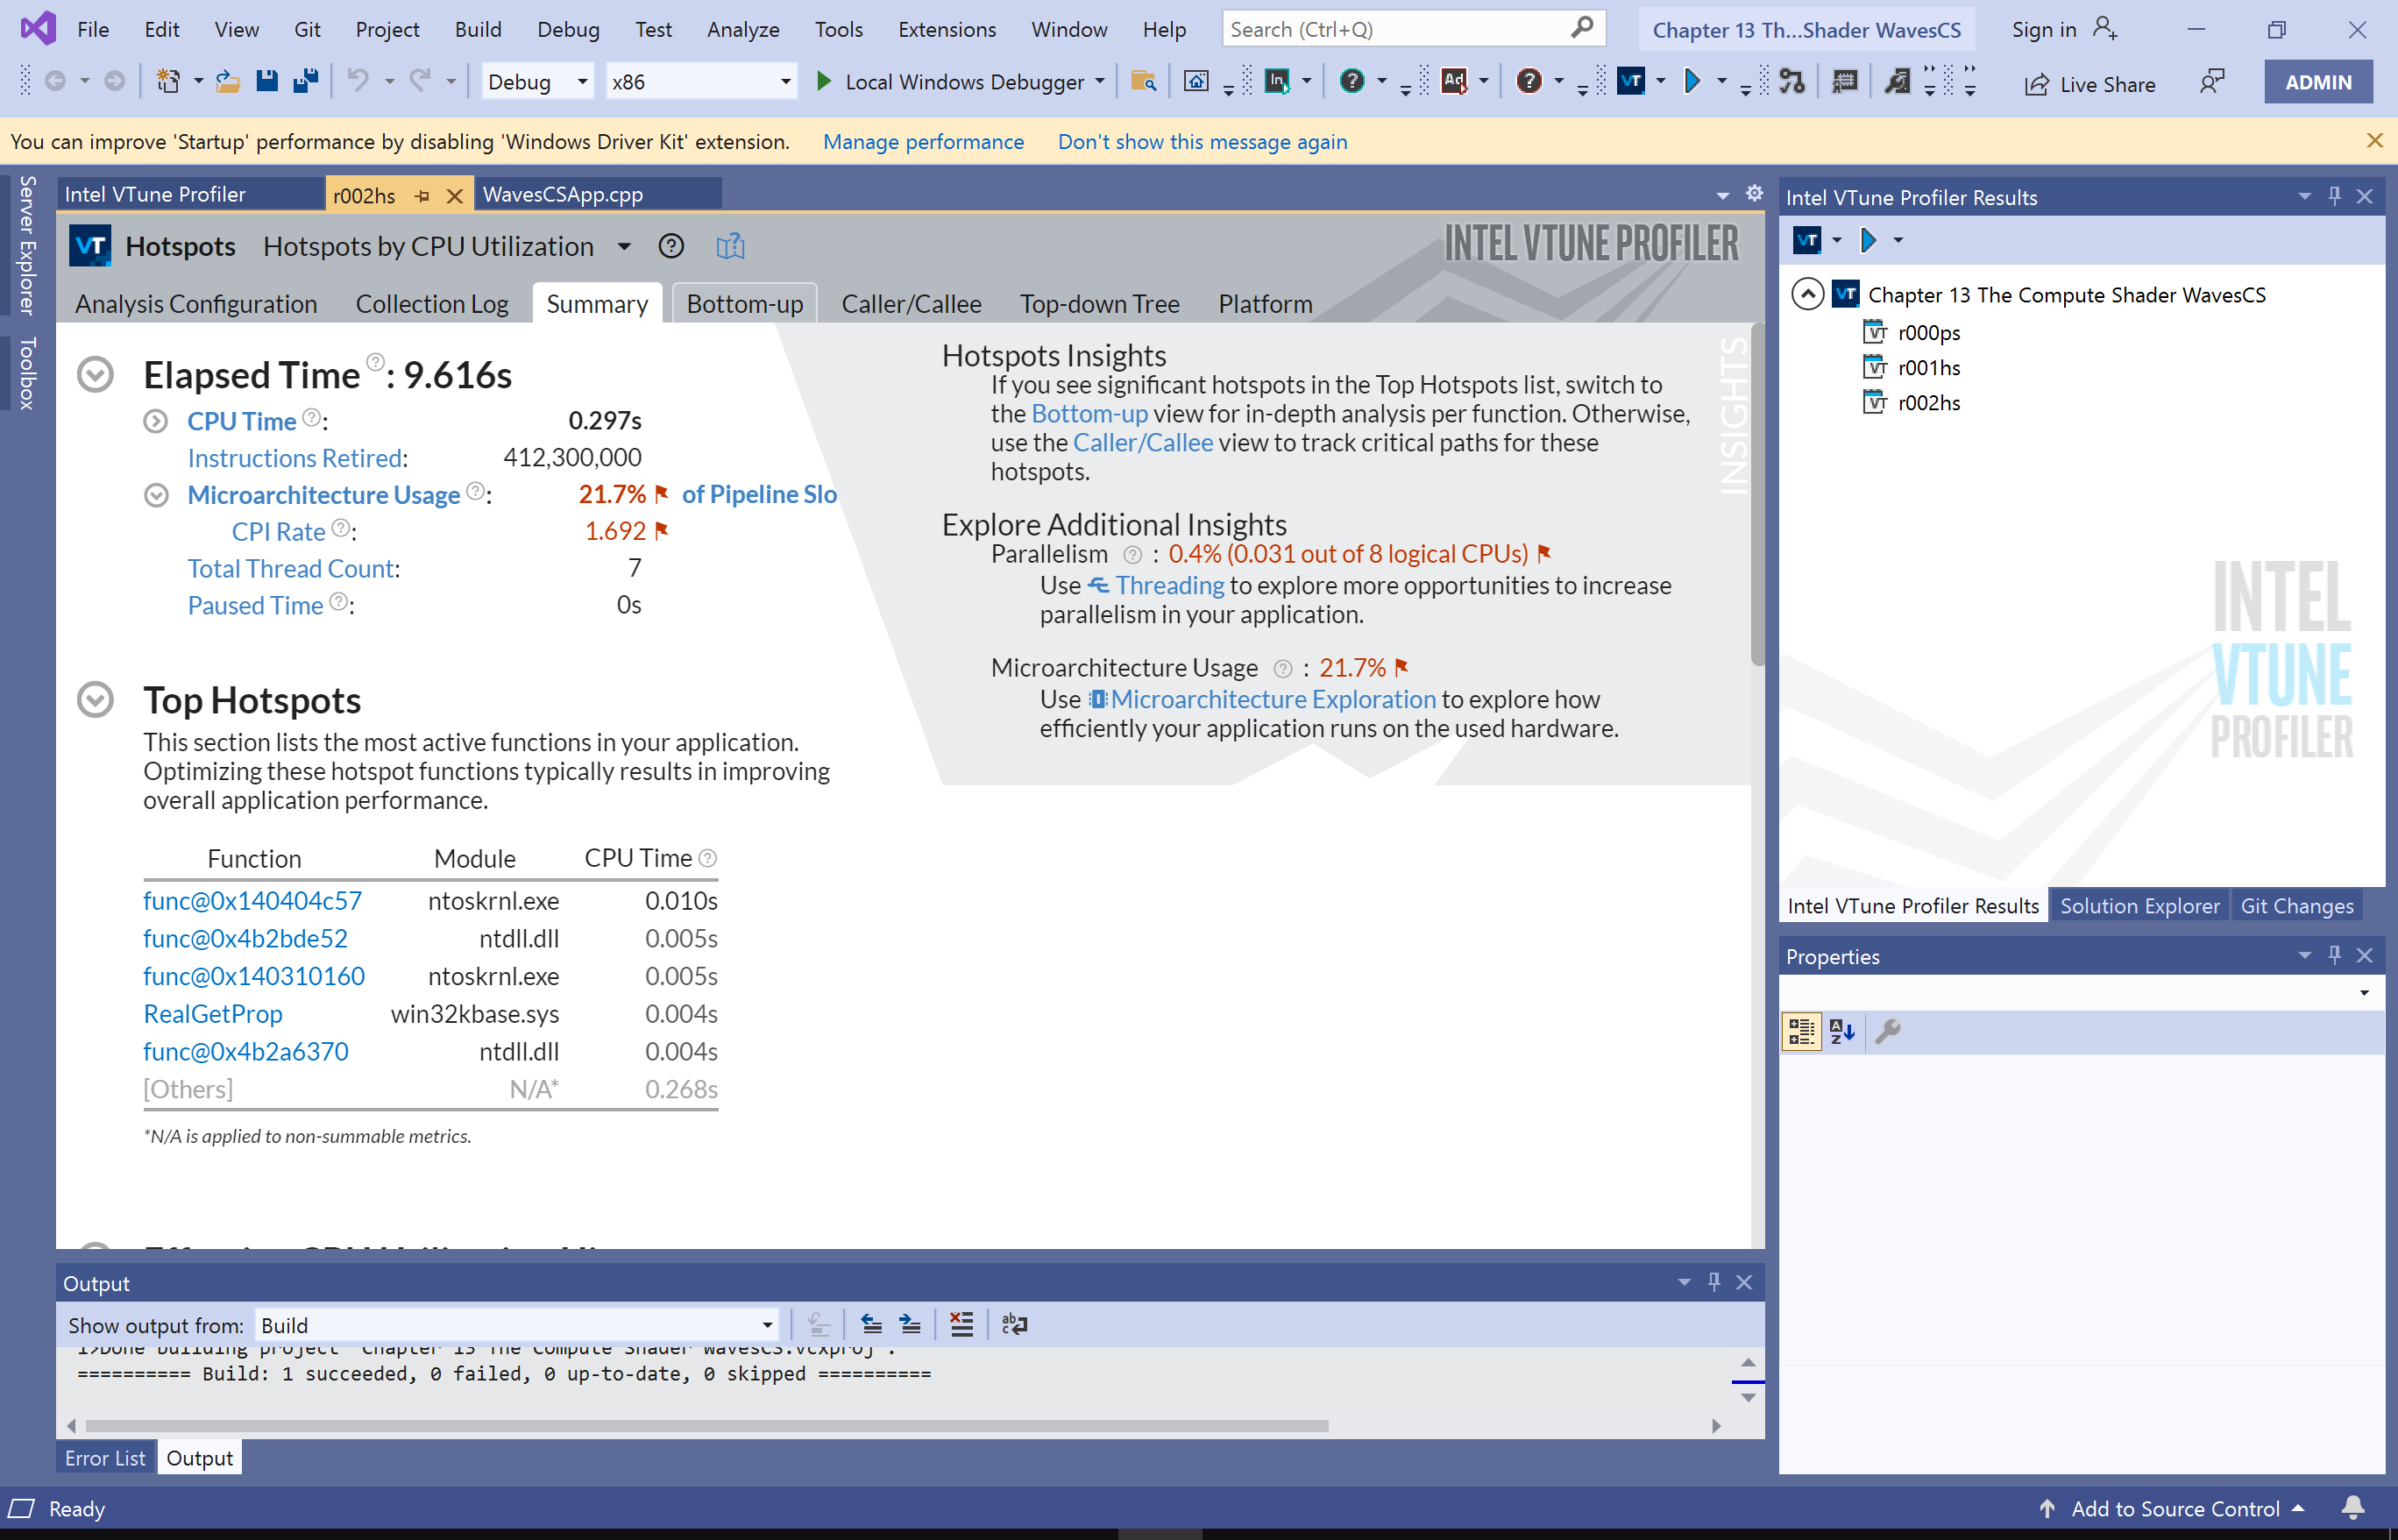Click the Feedback icon beside Live Share
This screenshot has width=2398, height=1540.
(2211, 82)
